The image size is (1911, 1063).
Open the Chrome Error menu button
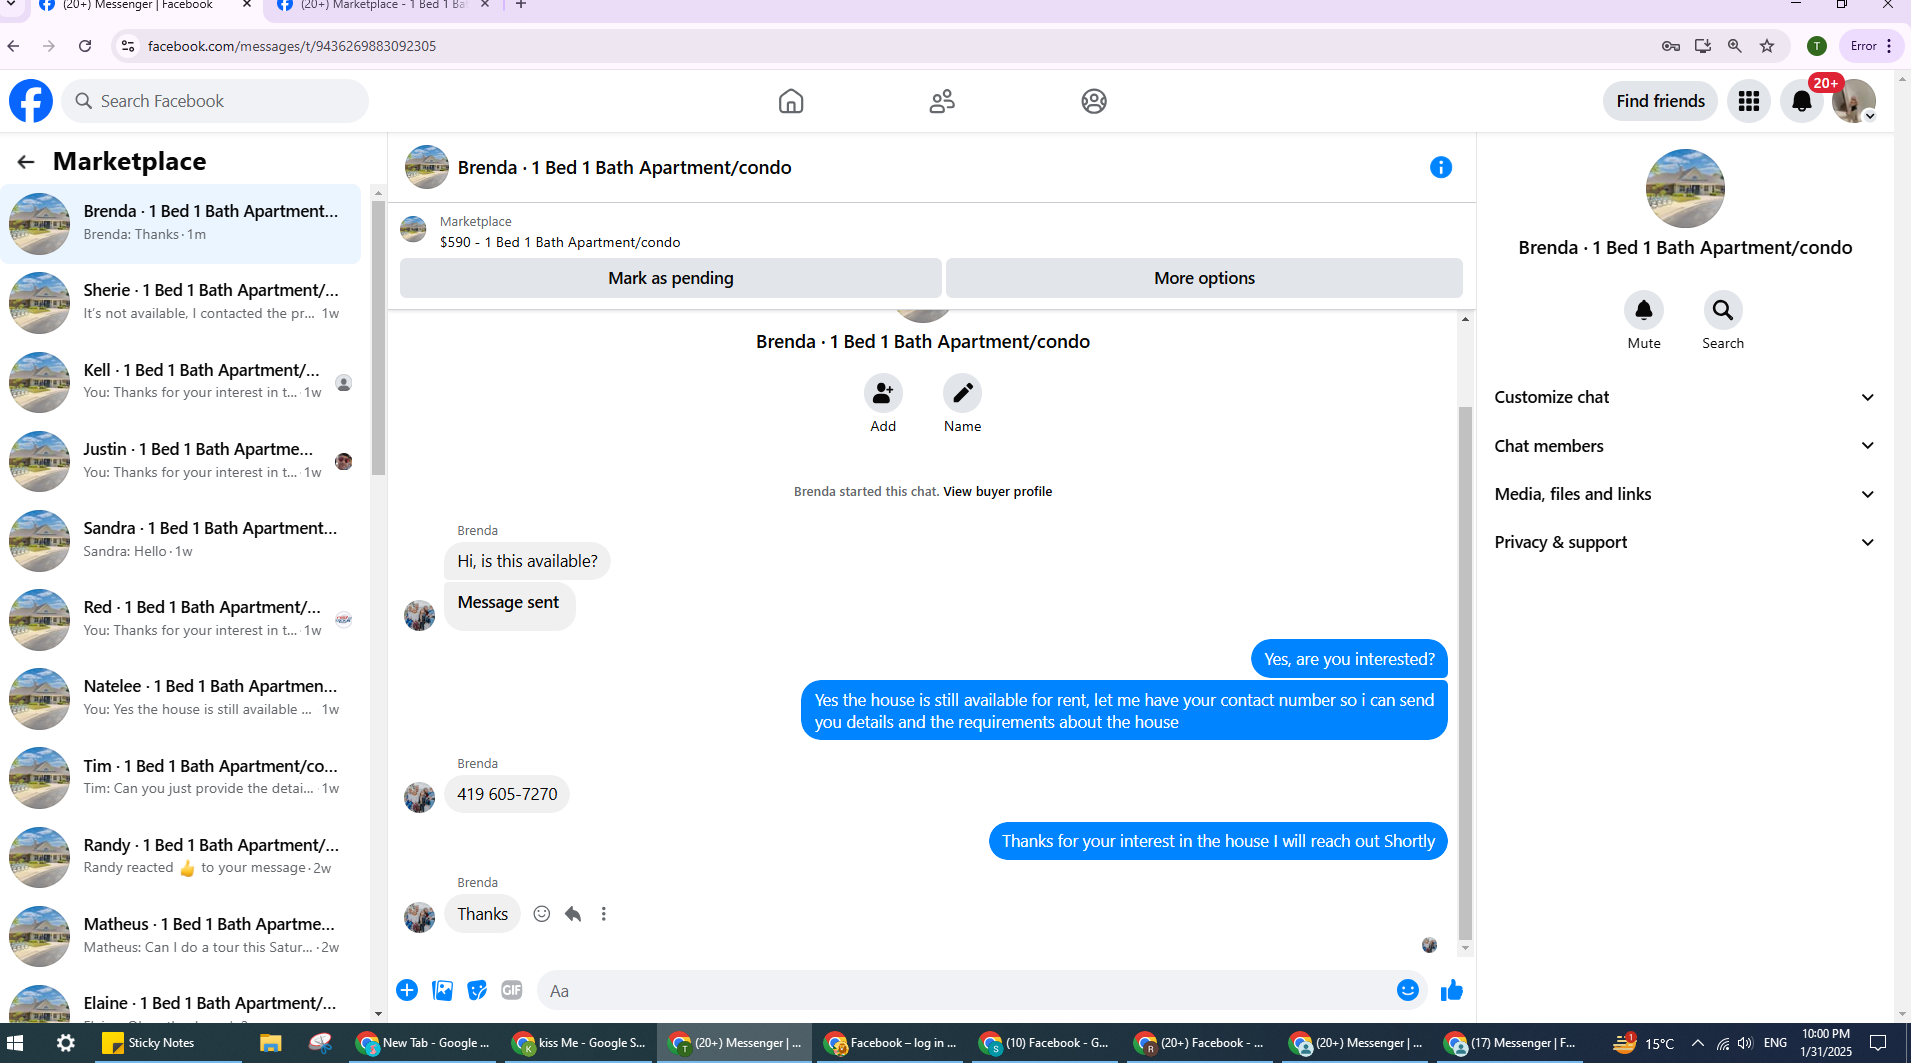1870,46
